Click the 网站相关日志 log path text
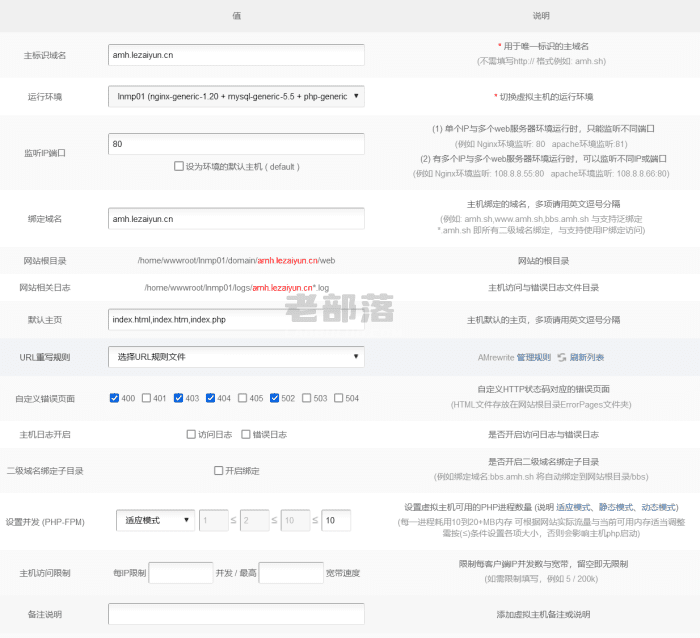Screen dimensions: 700x638 coord(237,288)
